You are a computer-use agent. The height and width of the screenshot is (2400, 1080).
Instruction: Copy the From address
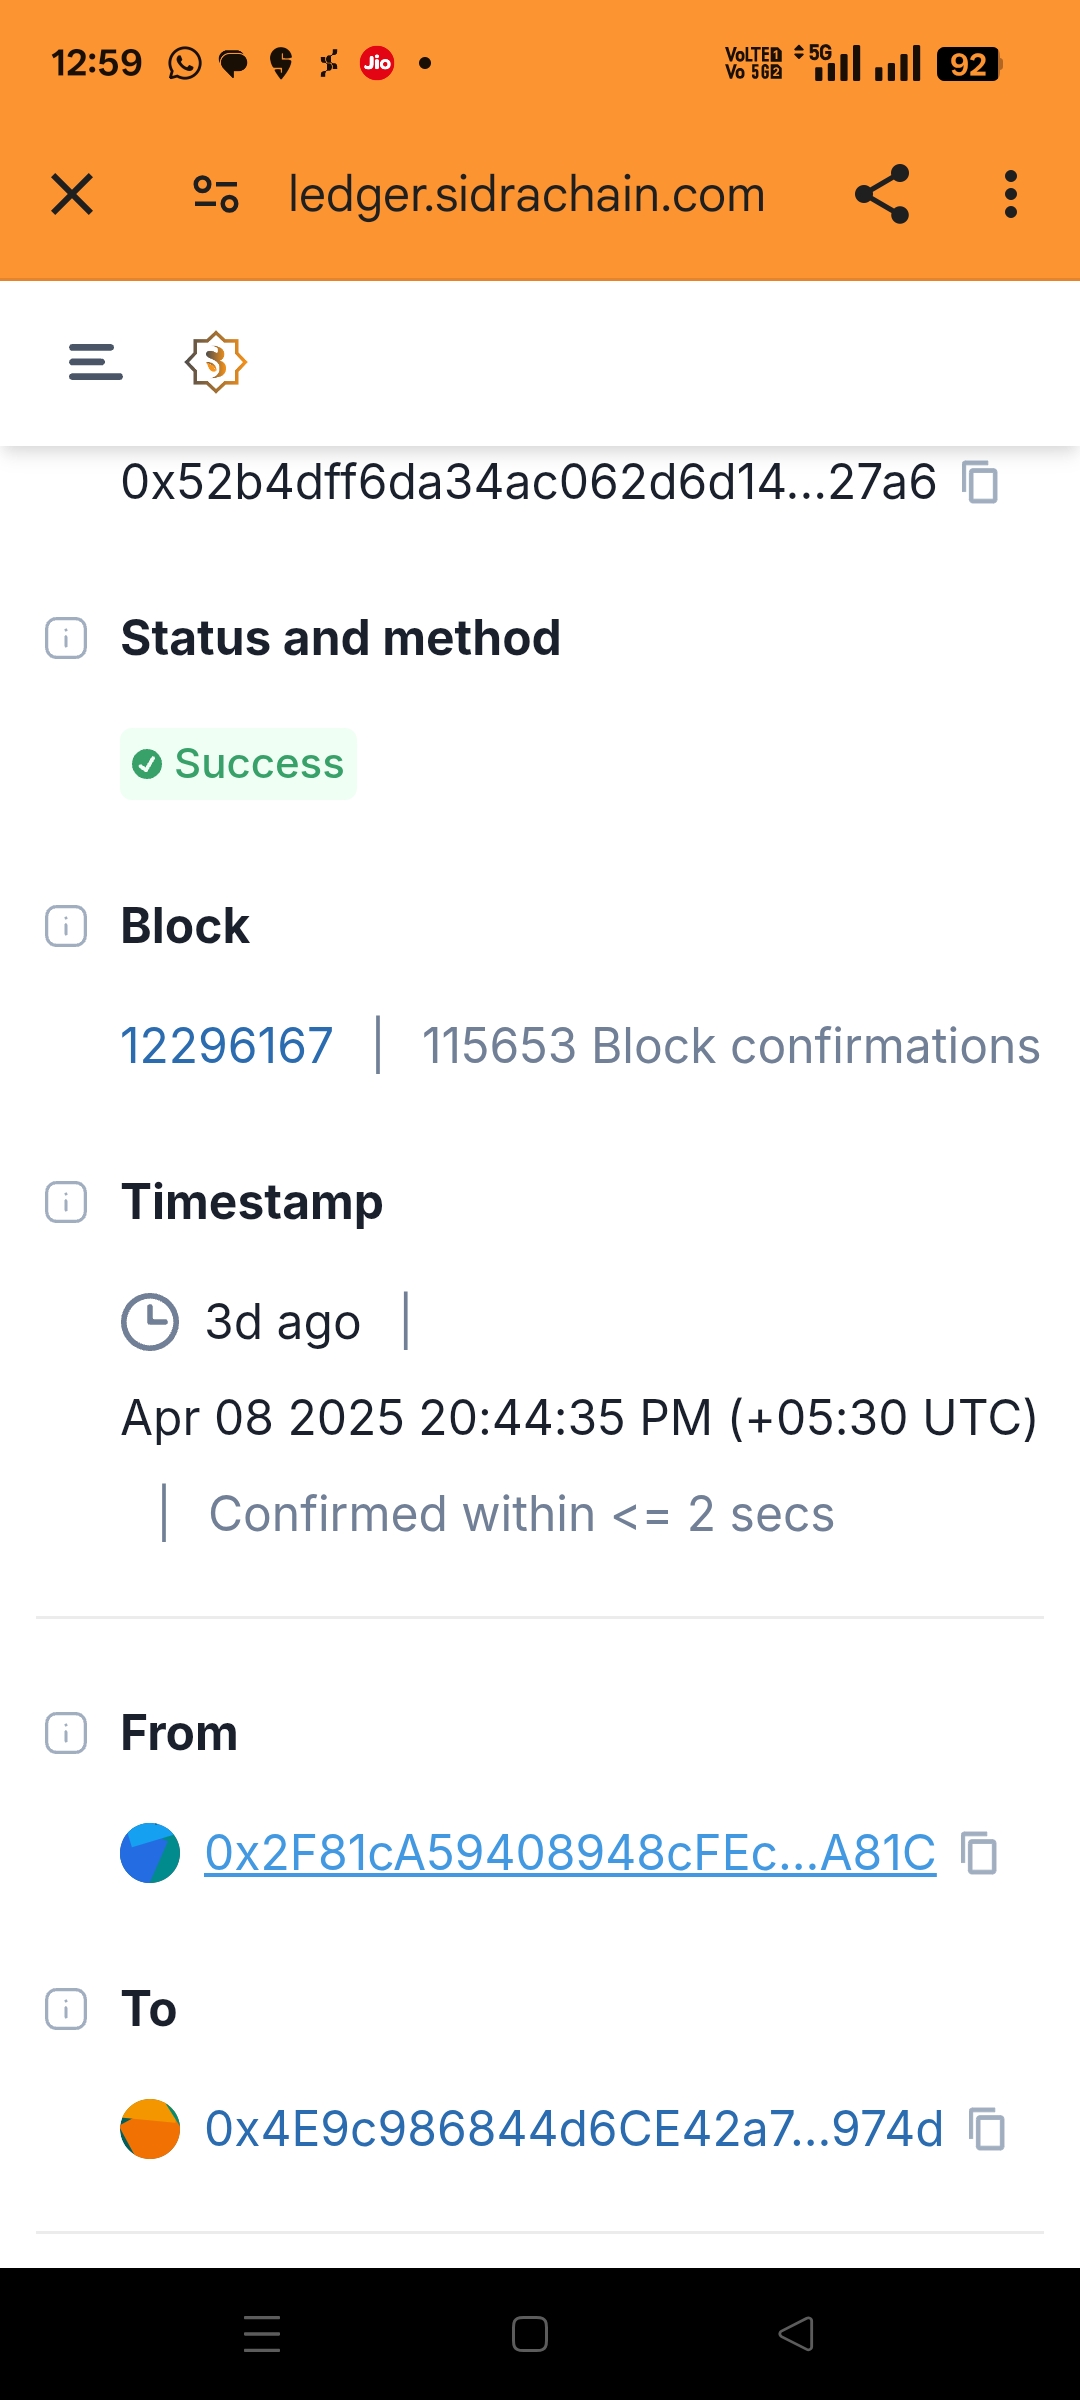(x=979, y=1853)
